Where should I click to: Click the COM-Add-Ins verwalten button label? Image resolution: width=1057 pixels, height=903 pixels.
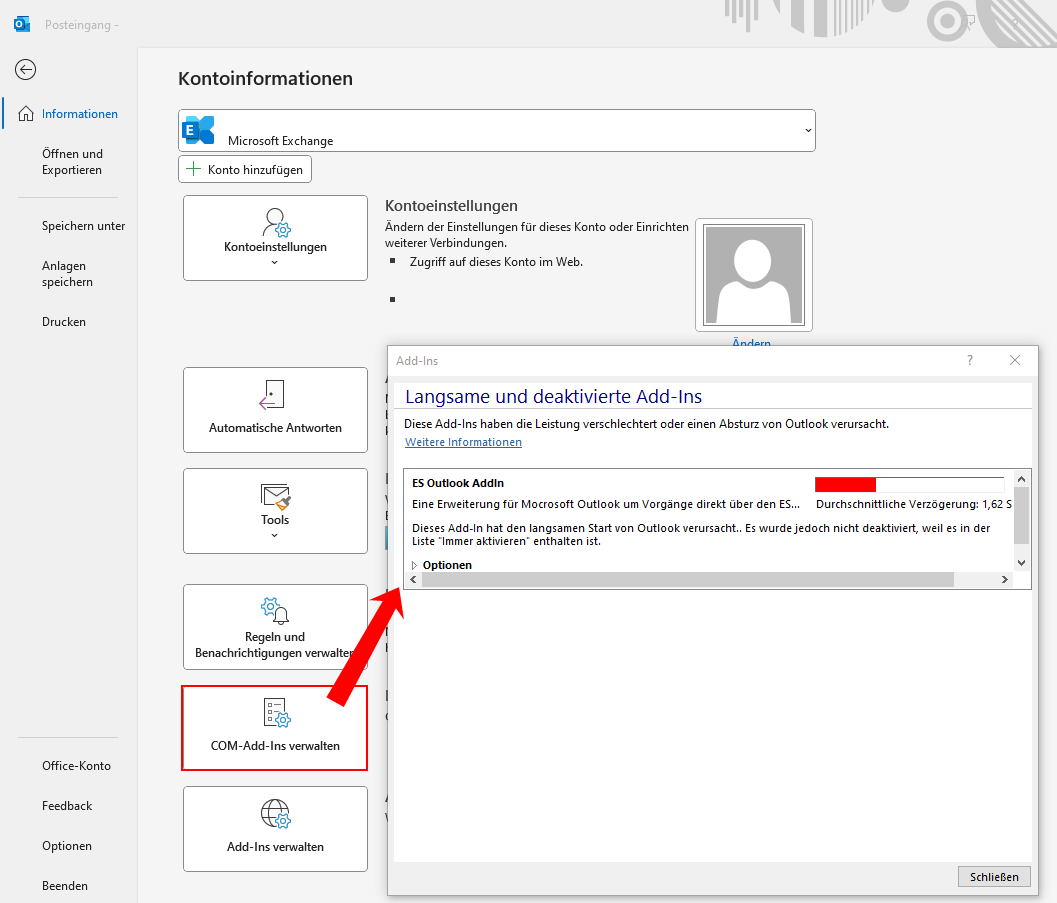tap(275, 746)
